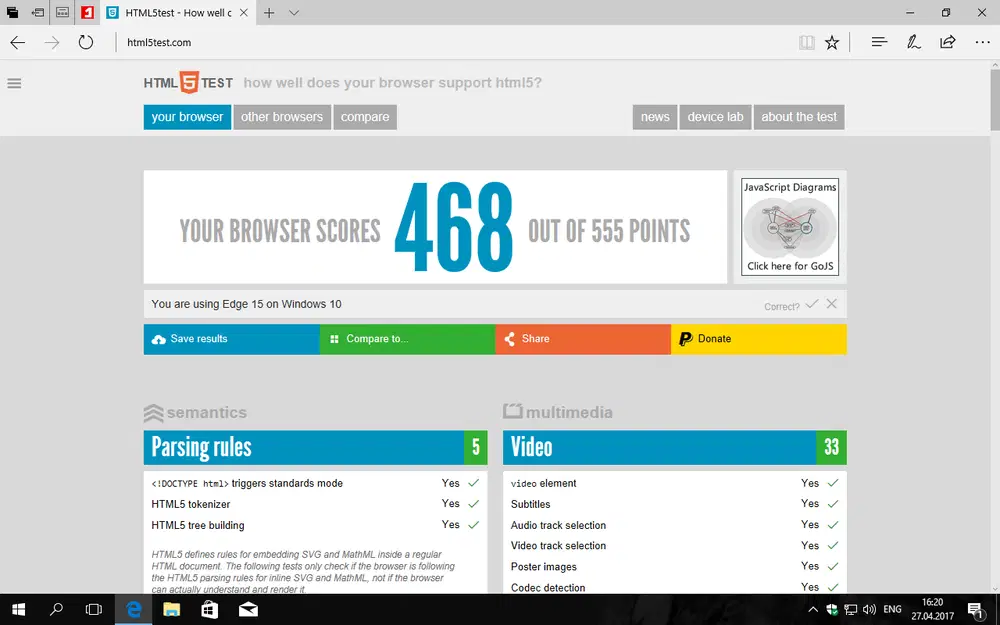This screenshot has width=1000, height=625.
Task: Open the More actions menu in Edge
Action: pyautogui.click(x=983, y=42)
